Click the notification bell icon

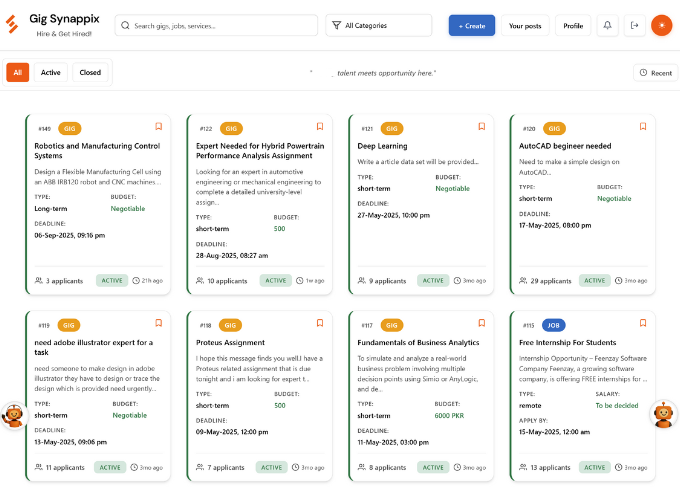point(606,26)
